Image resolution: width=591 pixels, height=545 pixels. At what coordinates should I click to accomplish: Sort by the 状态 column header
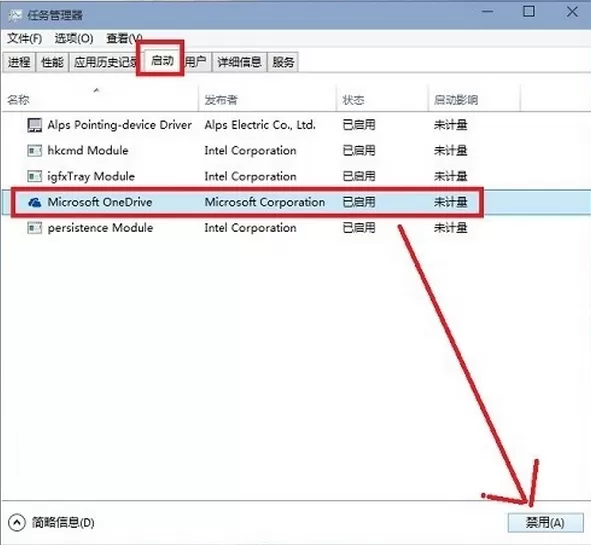tap(382, 100)
